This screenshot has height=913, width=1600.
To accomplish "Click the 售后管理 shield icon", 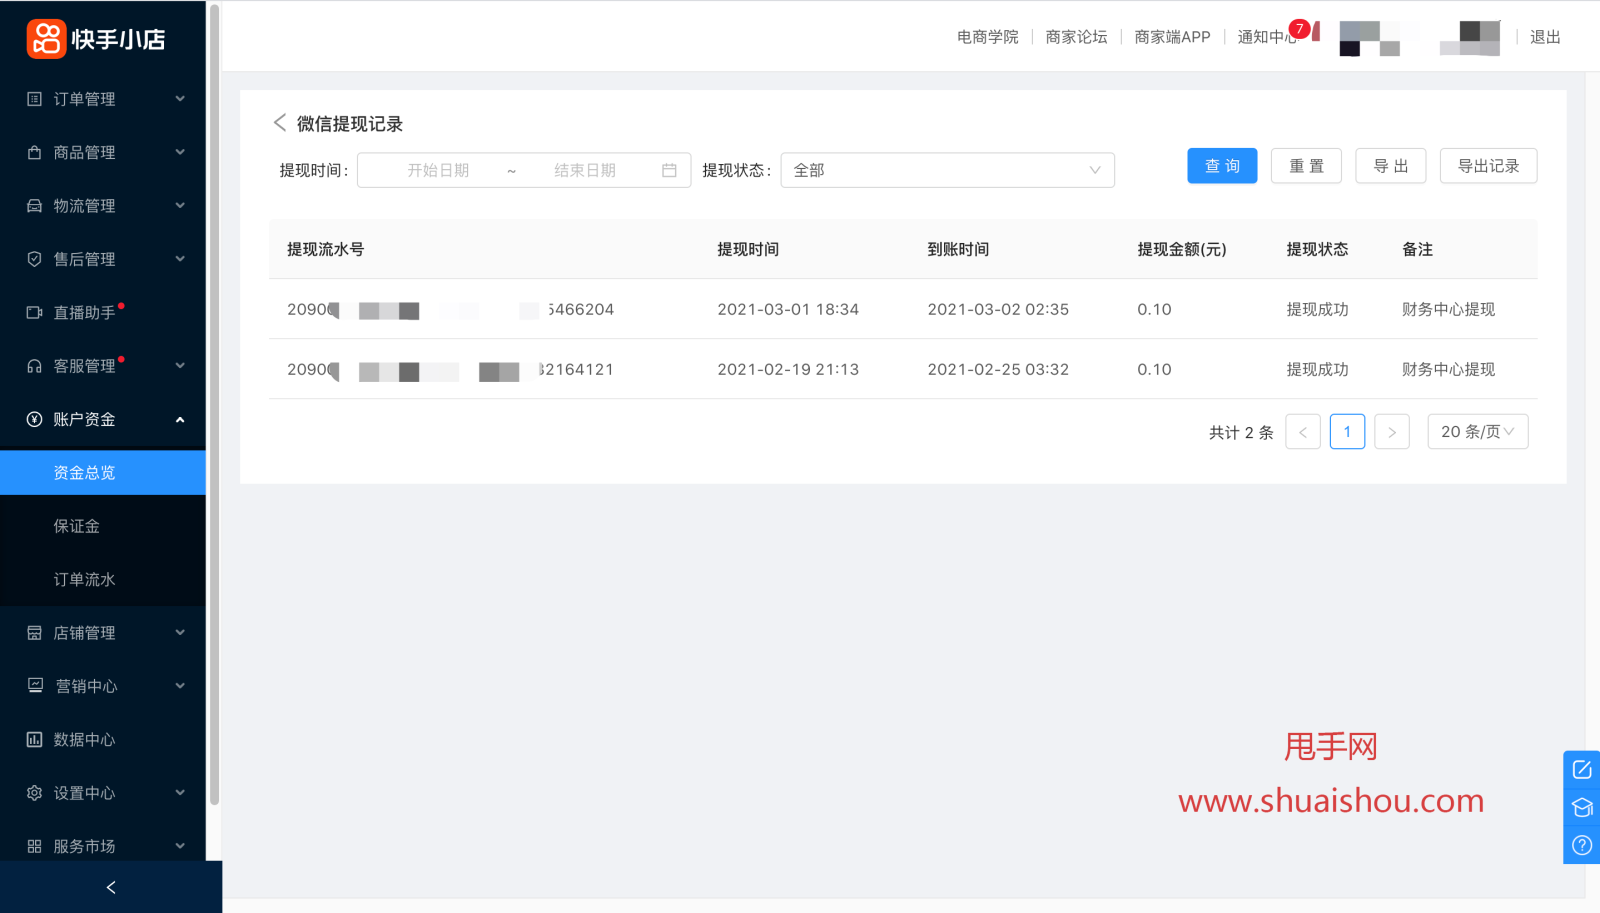I will [x=34, y=259].
